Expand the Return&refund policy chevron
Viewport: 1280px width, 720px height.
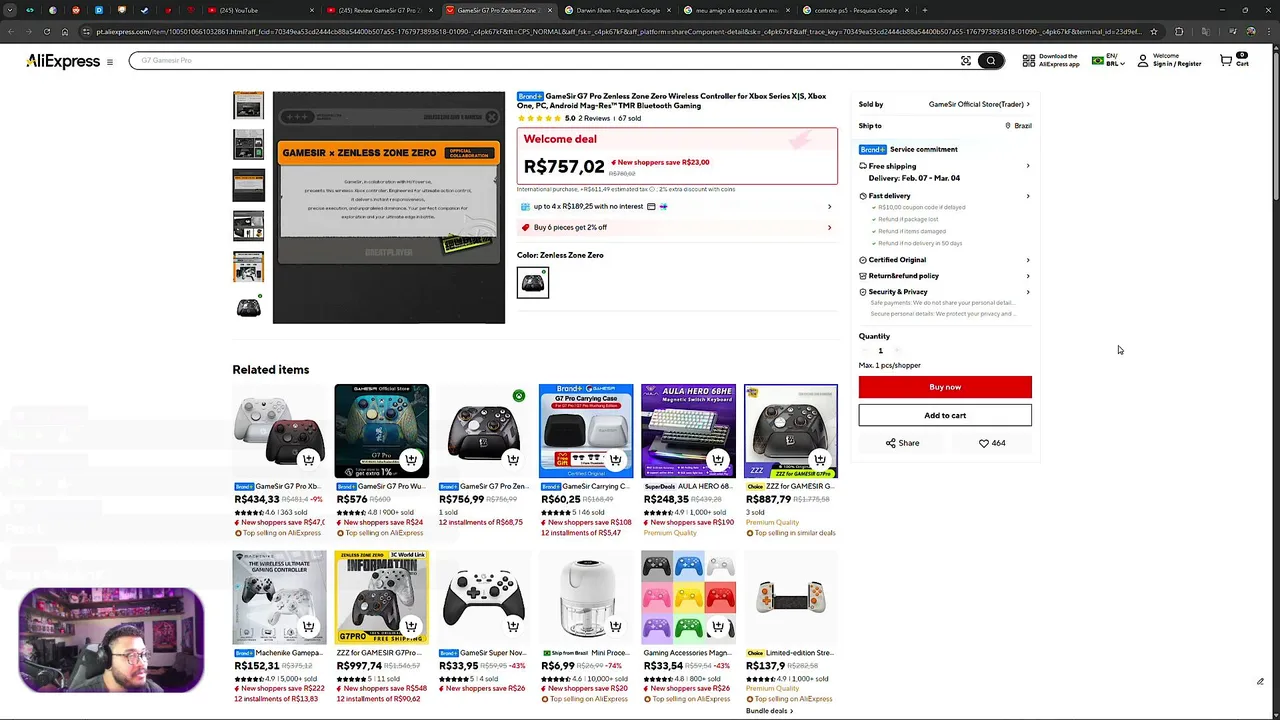(x=1027, y=276)
